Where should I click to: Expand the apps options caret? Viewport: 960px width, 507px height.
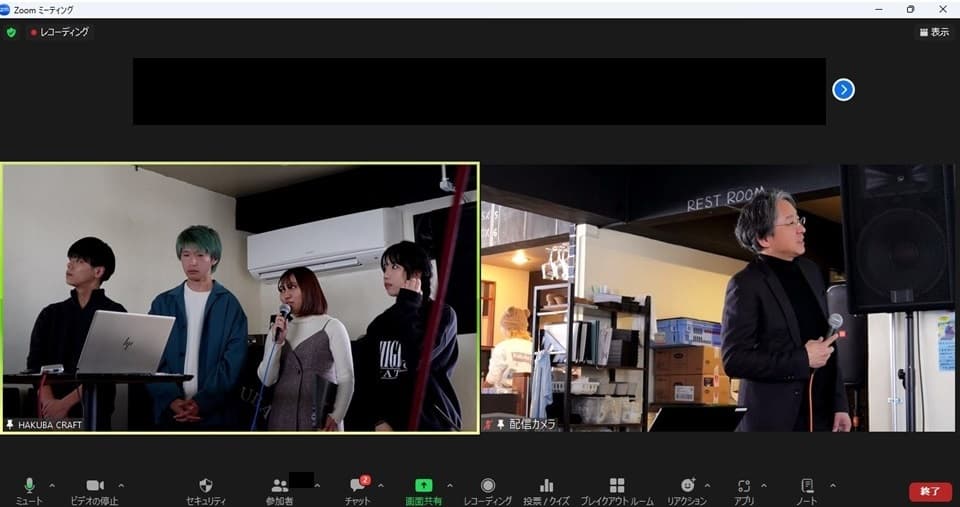pos(763,486)
